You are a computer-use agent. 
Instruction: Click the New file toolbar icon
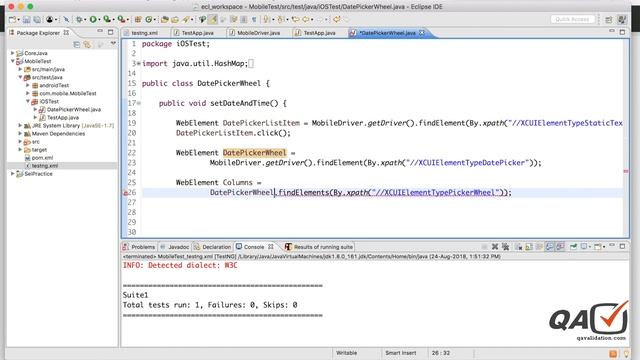(12, 19)
